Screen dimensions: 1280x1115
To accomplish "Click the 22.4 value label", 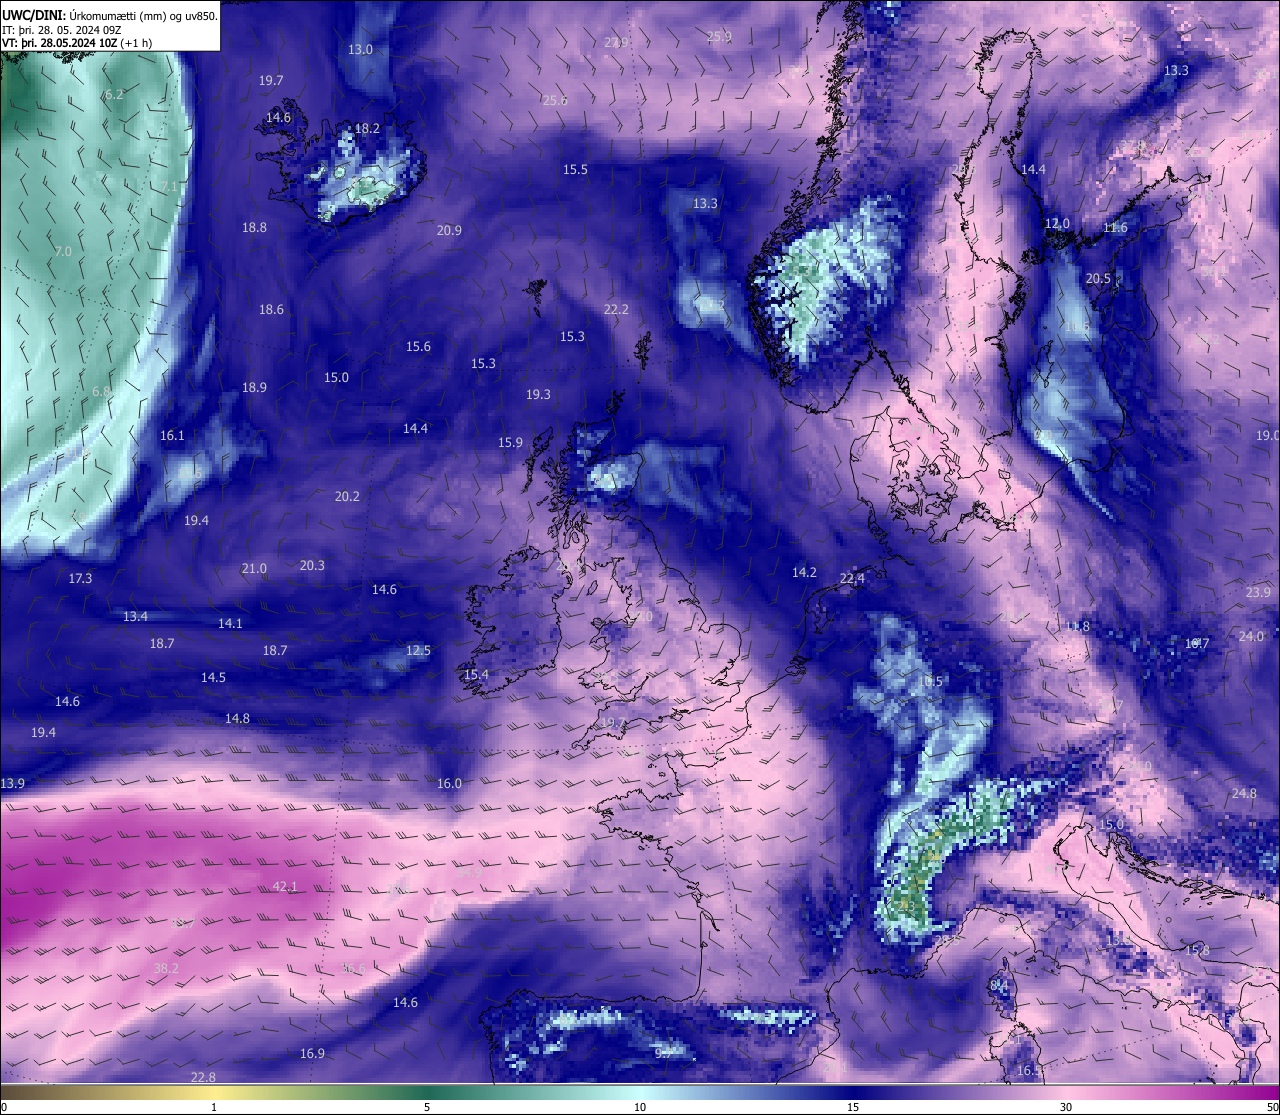I will pos(852,578).
